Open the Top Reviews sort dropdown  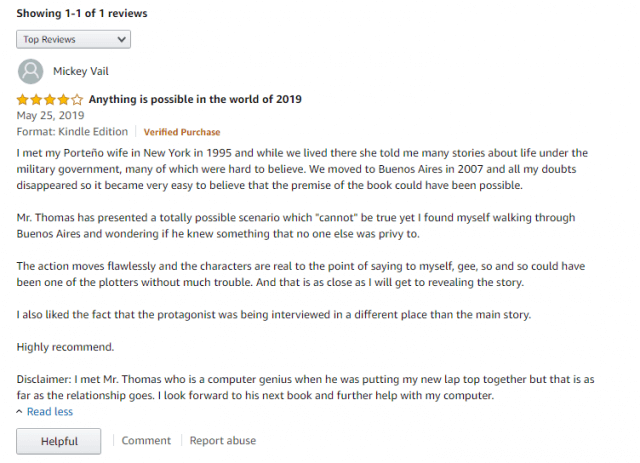click(x=73, y=39)
